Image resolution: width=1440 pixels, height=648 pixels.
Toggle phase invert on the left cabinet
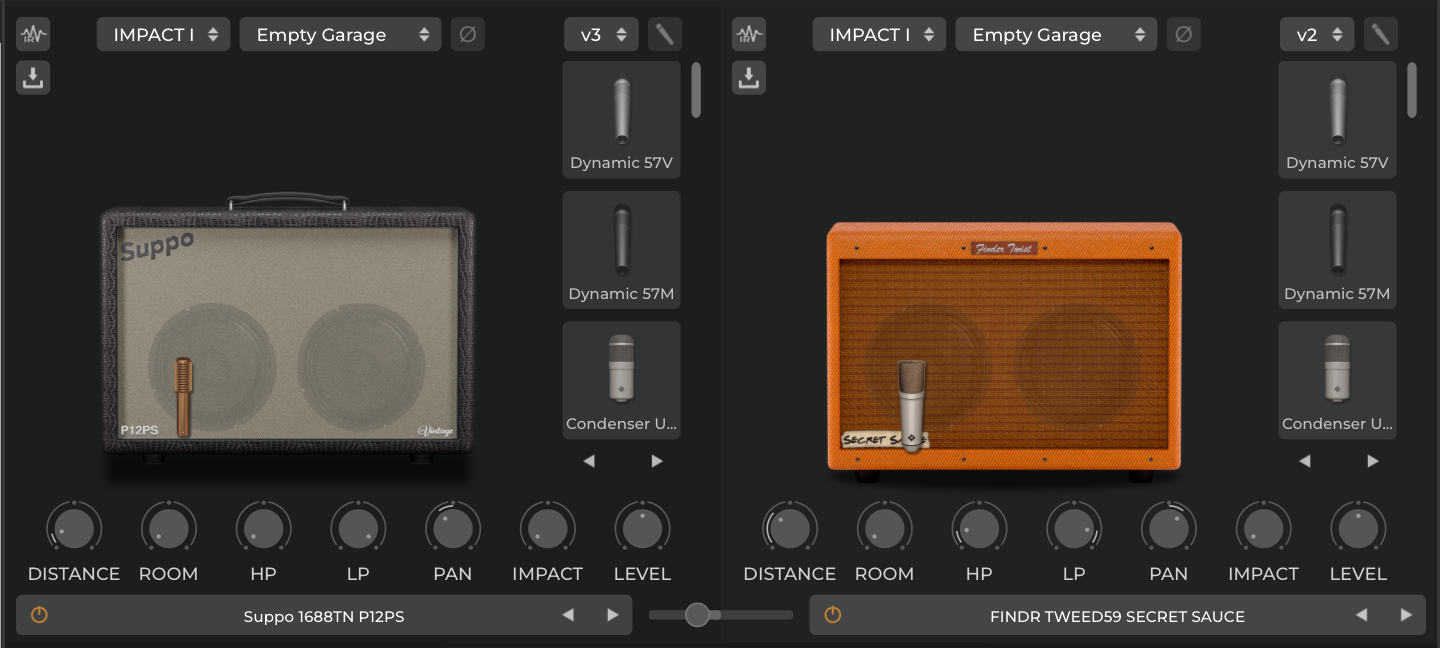[x=467, y=35]
